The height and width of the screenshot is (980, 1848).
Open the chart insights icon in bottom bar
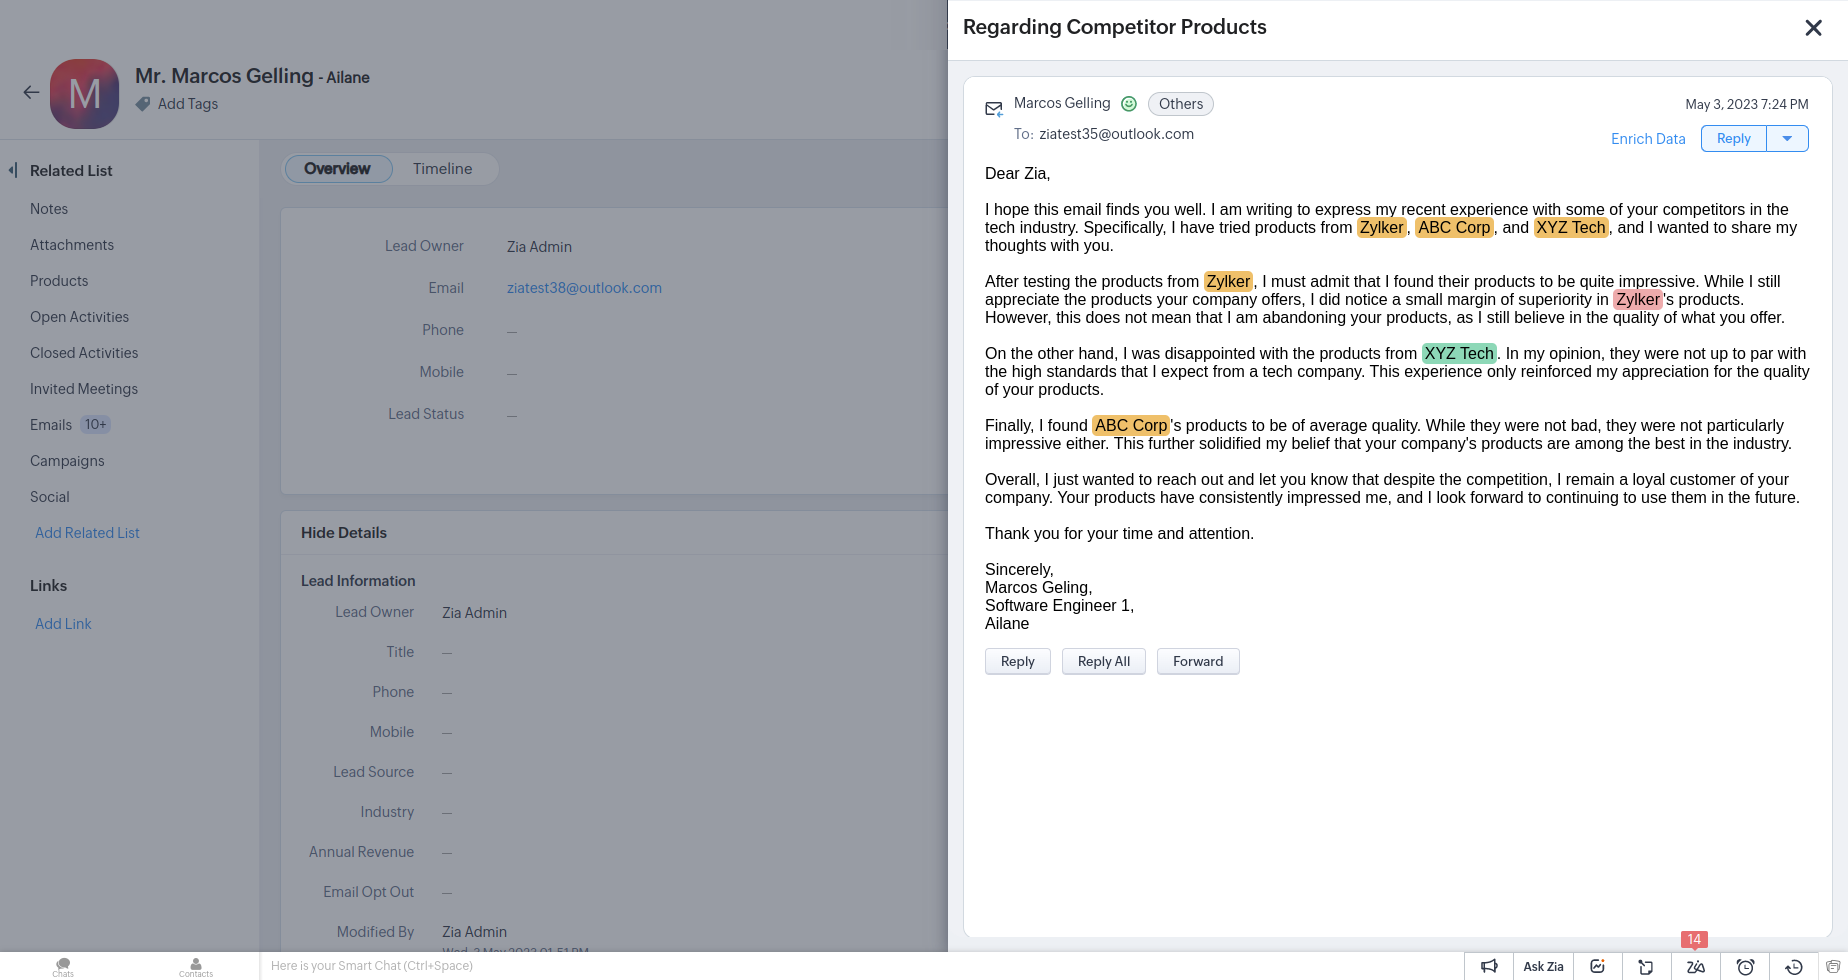point(1597,966)
